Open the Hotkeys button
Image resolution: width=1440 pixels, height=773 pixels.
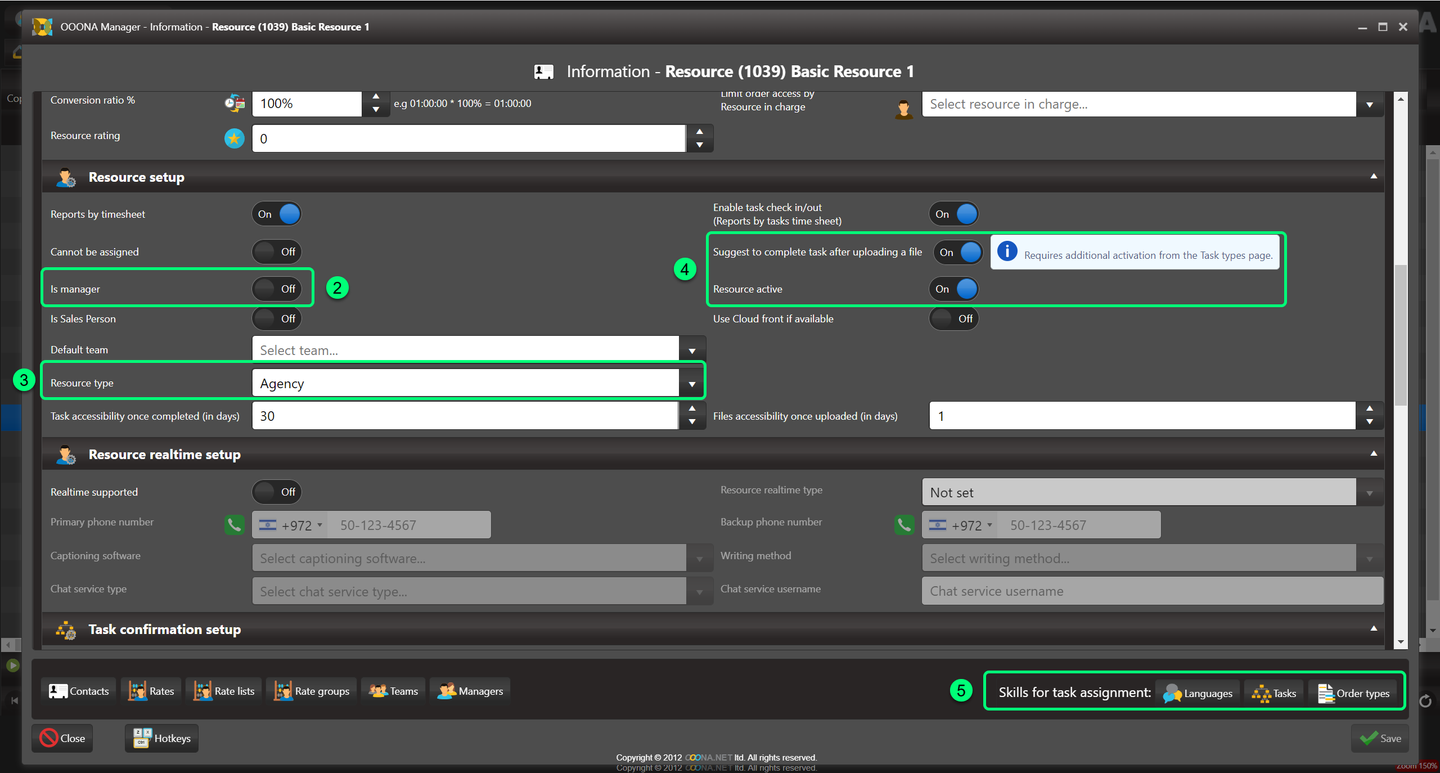161,738
